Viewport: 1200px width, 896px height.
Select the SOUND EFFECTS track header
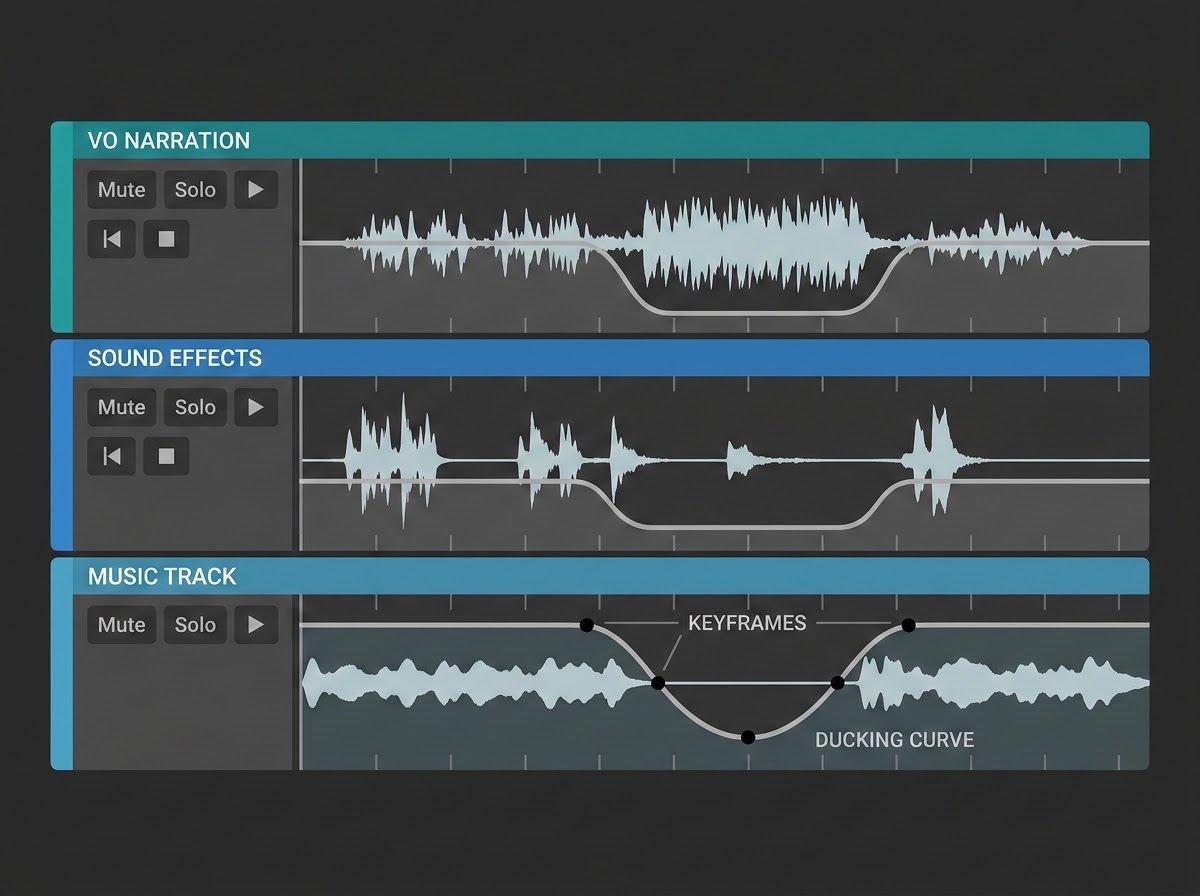tap(600, 358)
